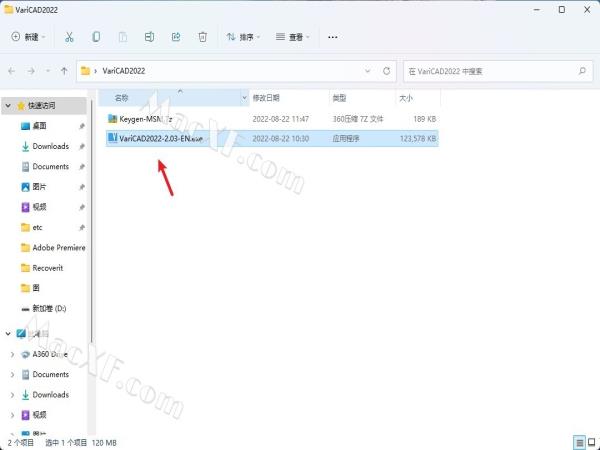Click the Share icon in toolbar

(x=176, y=37)
